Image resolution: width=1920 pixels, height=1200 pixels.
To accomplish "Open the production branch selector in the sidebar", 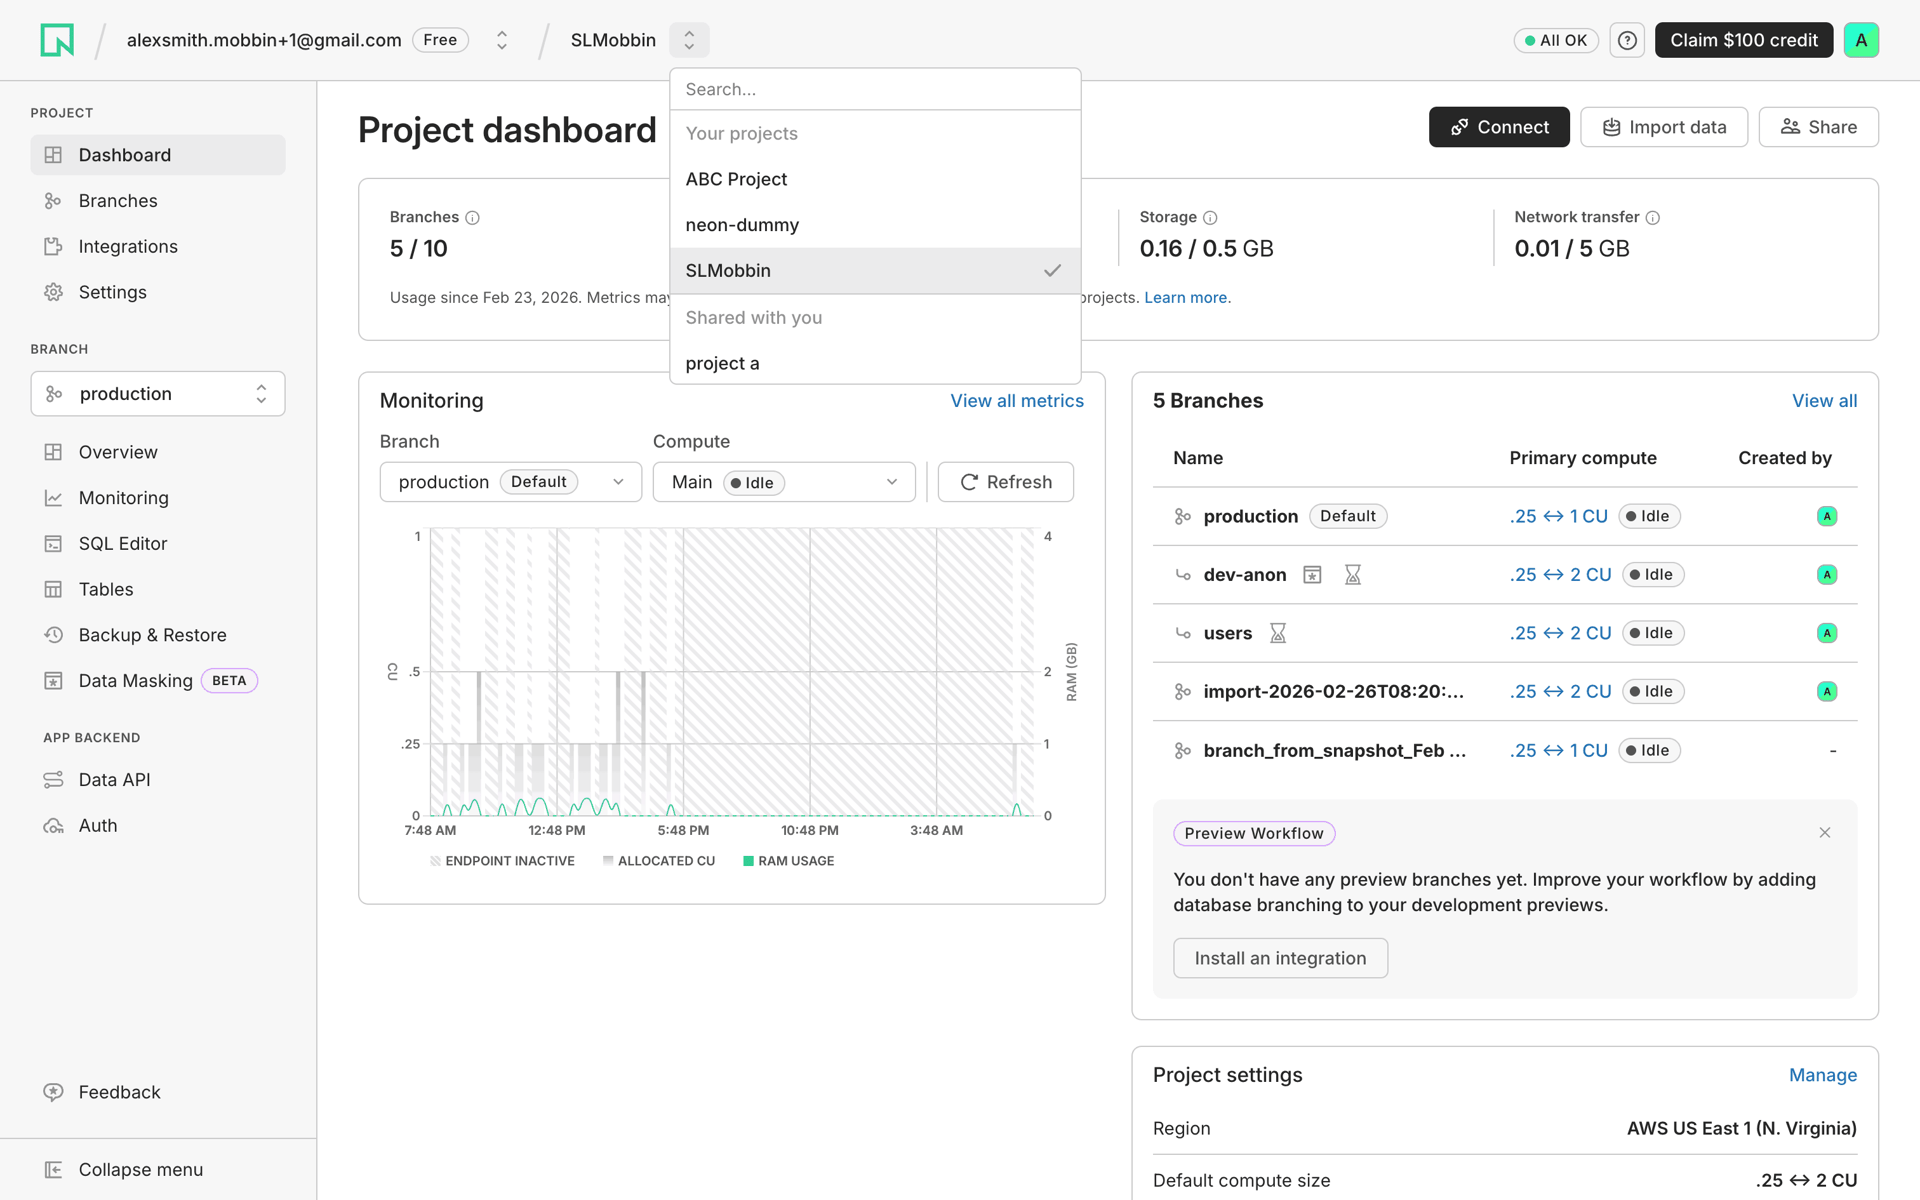I will coord(158,394).
